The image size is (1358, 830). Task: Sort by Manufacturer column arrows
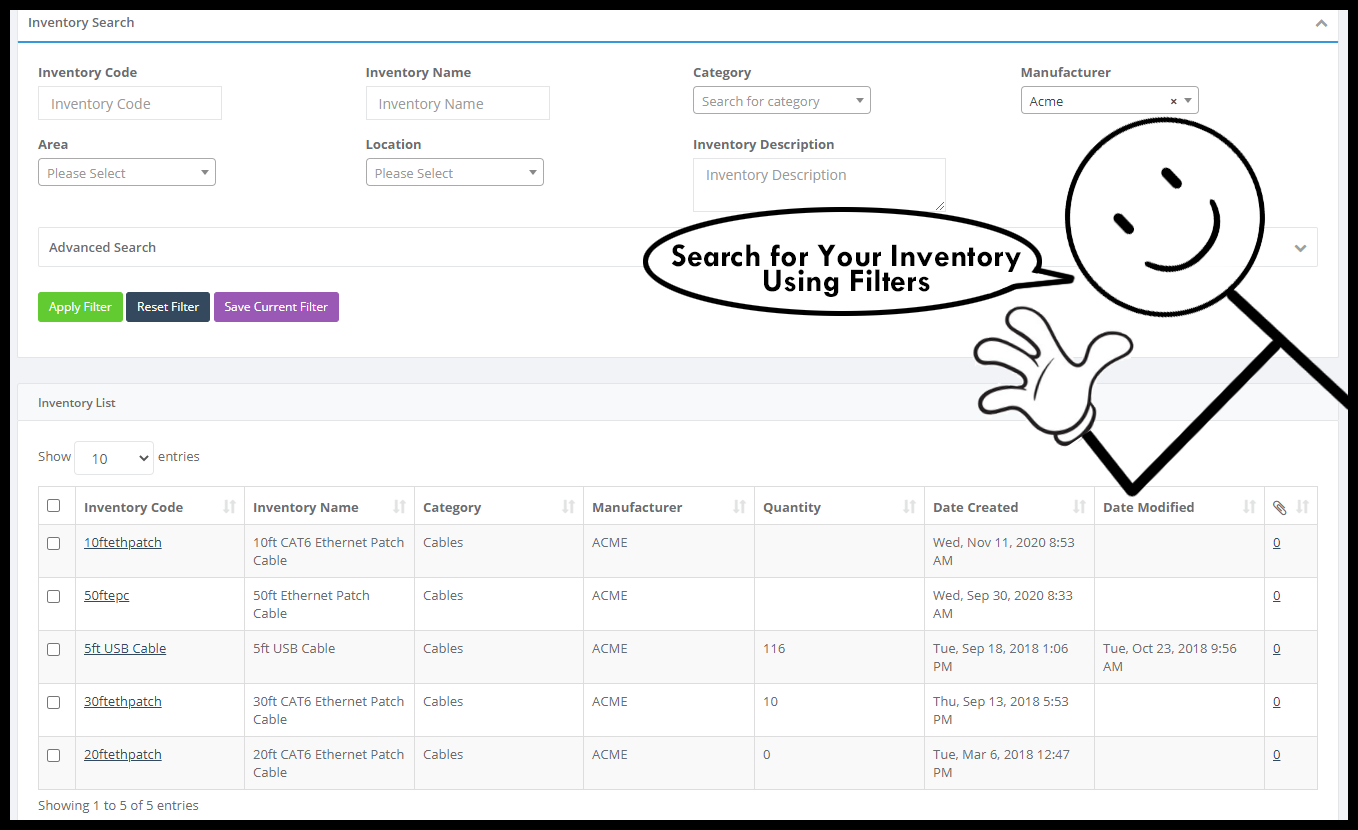(739, 507)
